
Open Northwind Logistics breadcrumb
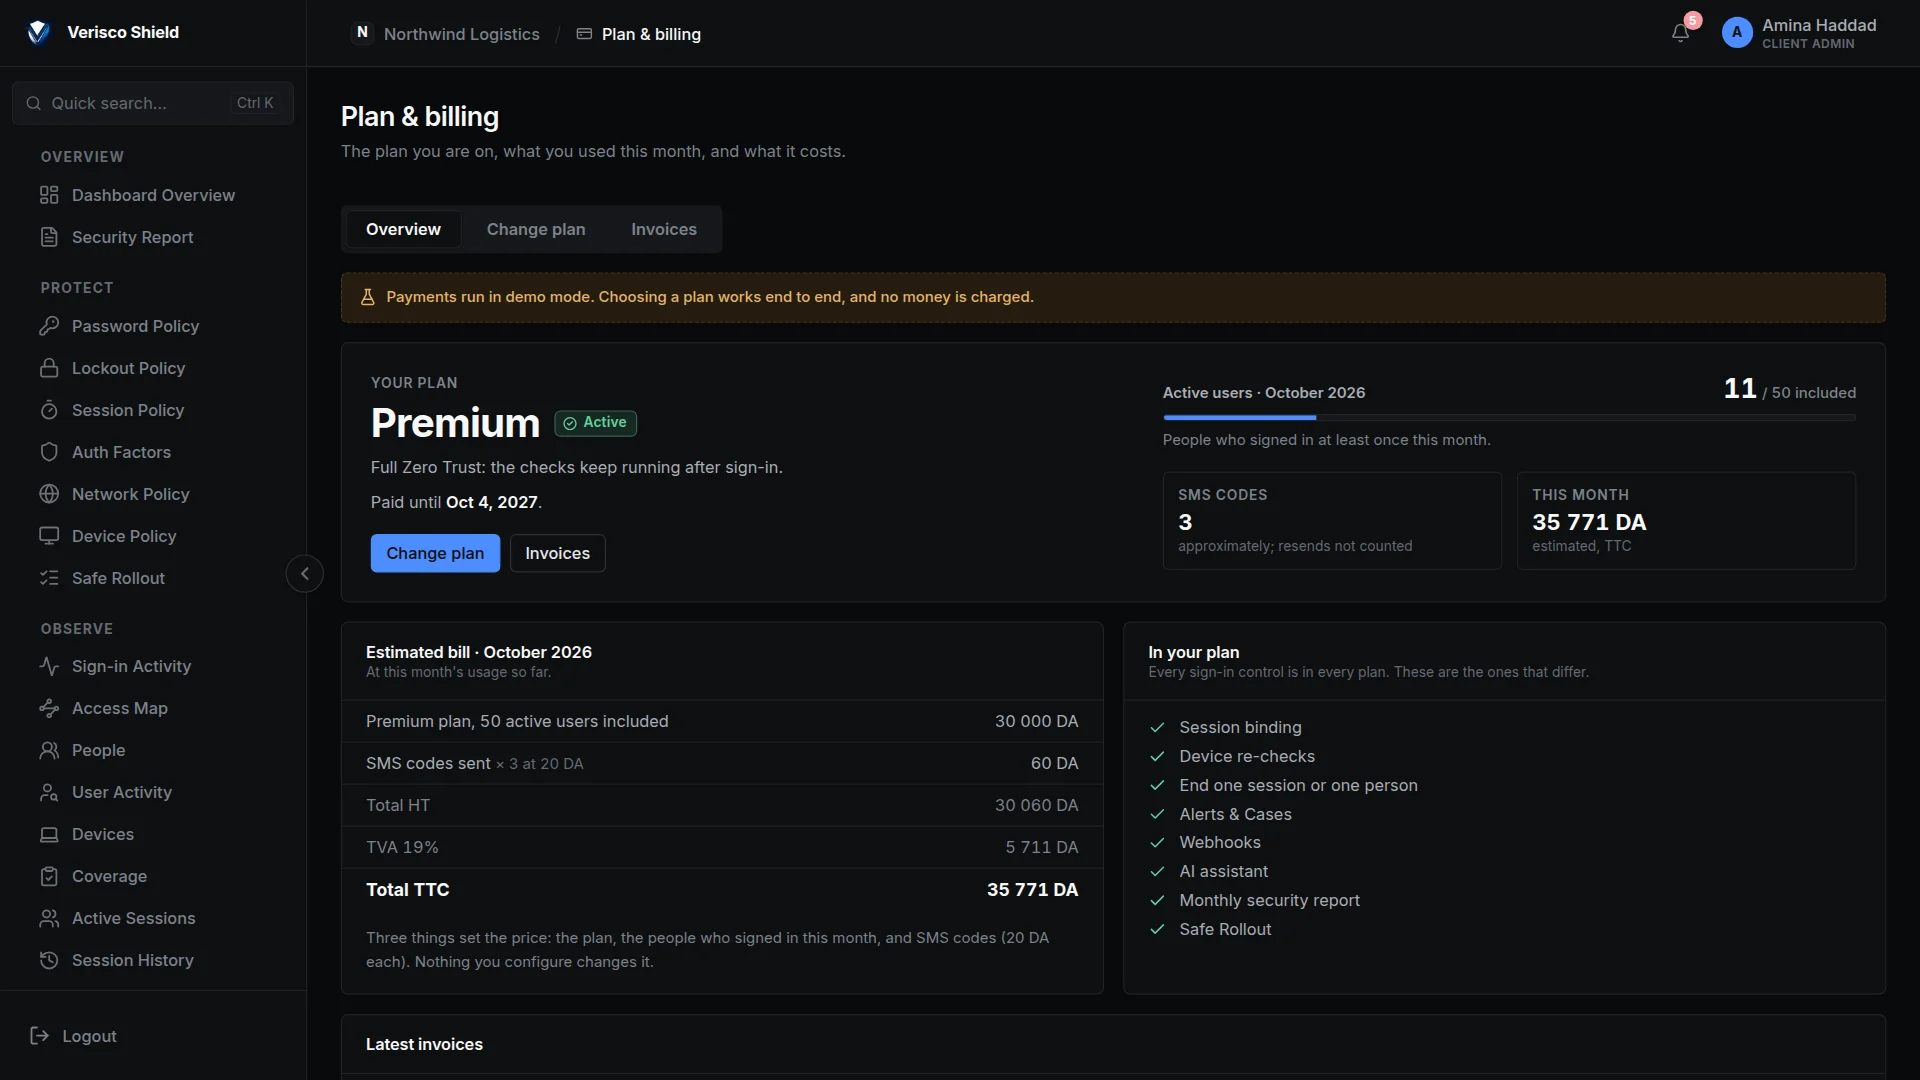[446, 34]
